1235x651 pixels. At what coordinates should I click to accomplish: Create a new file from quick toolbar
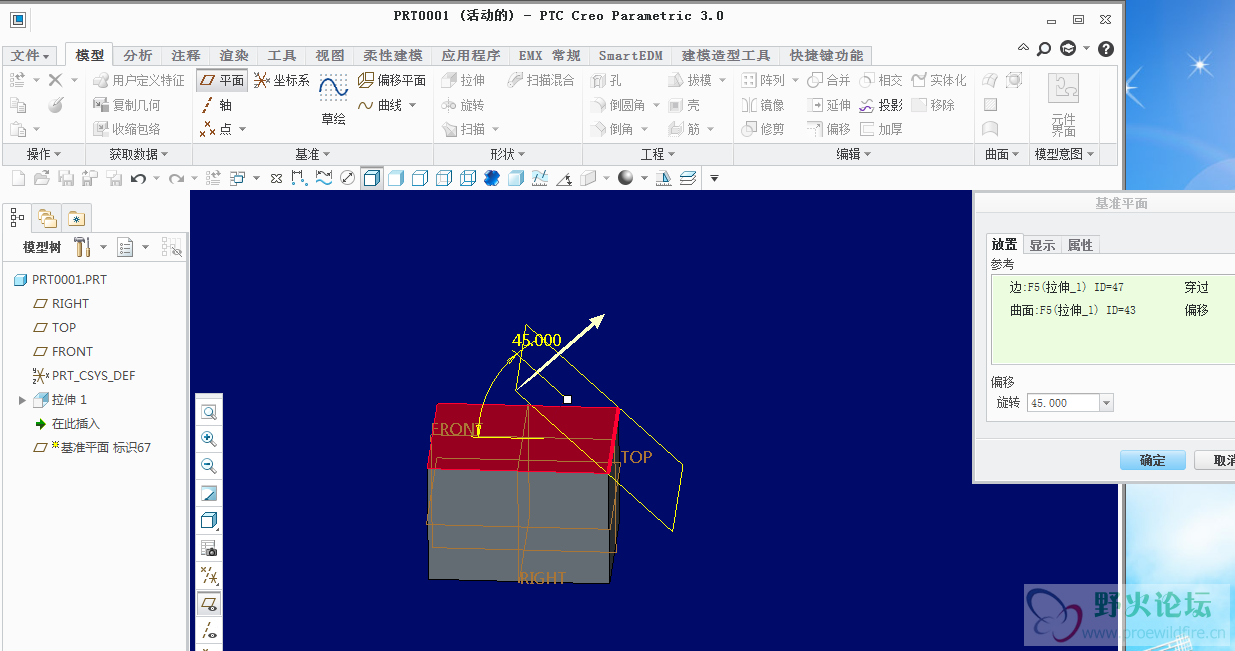point(17,178)
